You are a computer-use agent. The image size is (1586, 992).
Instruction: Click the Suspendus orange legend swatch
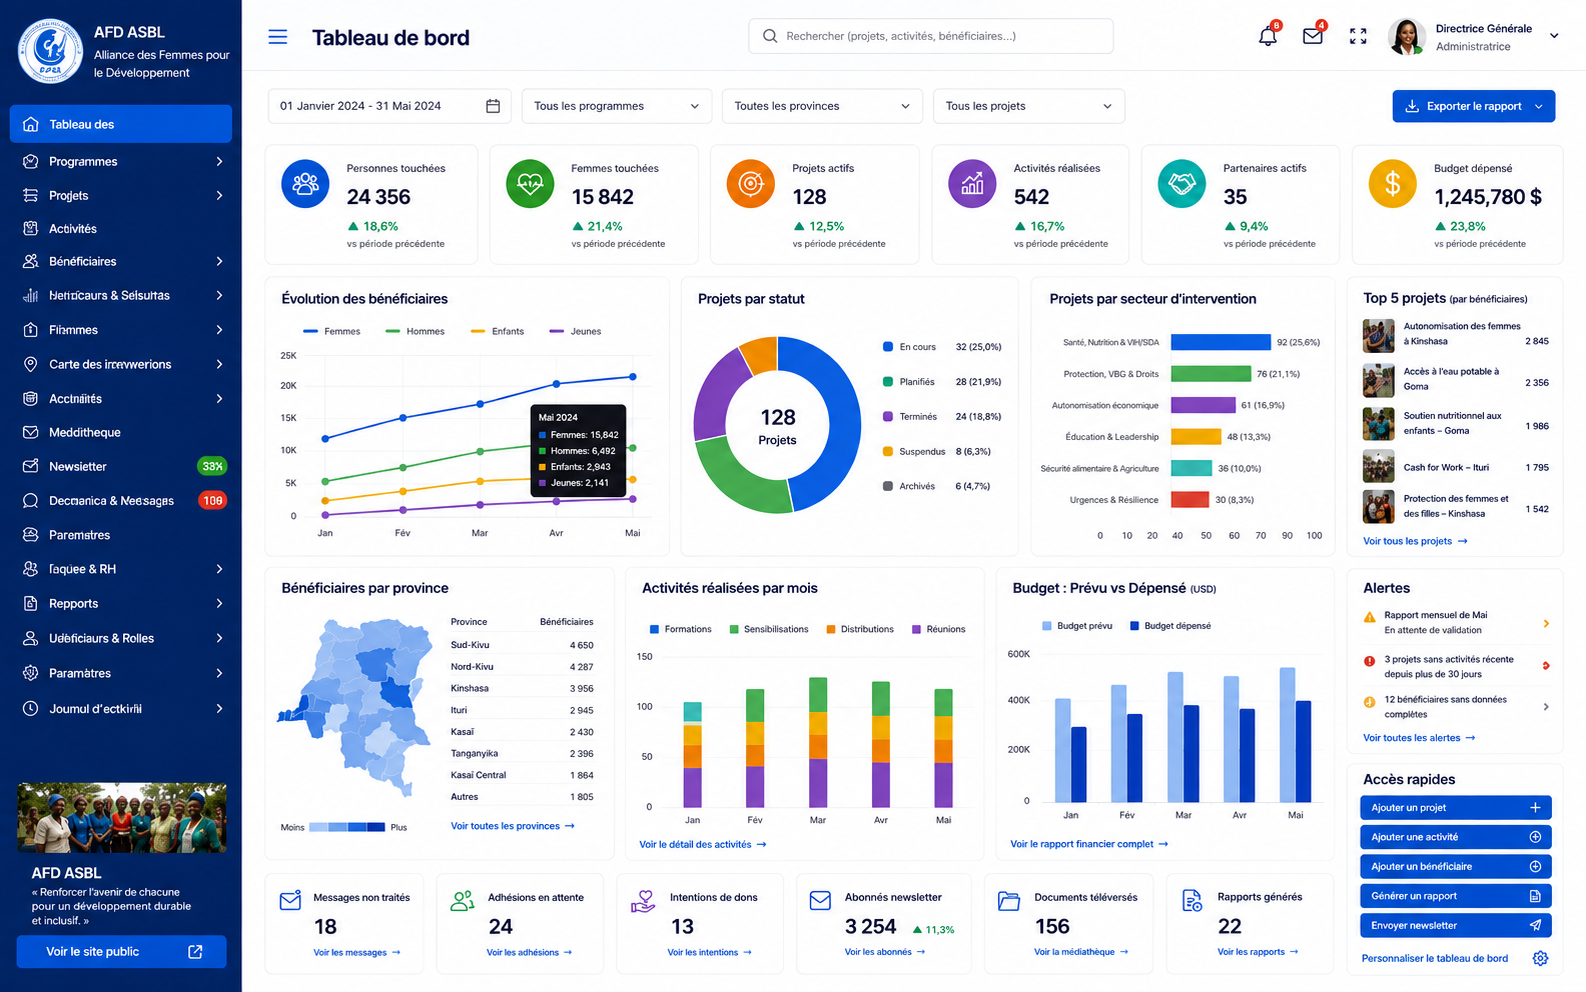tap(888, 451)
